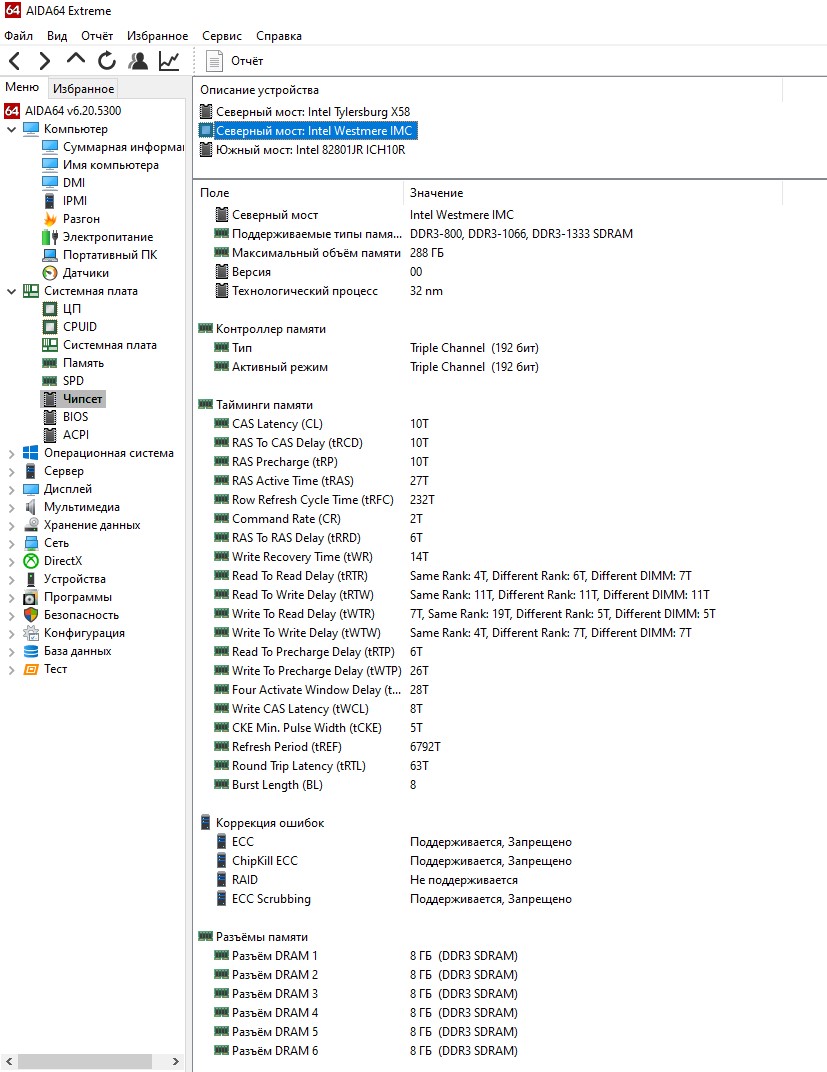Expand the Операционная система branch
The width and height of the screenshot is (827, 1072).
(11, 453)
